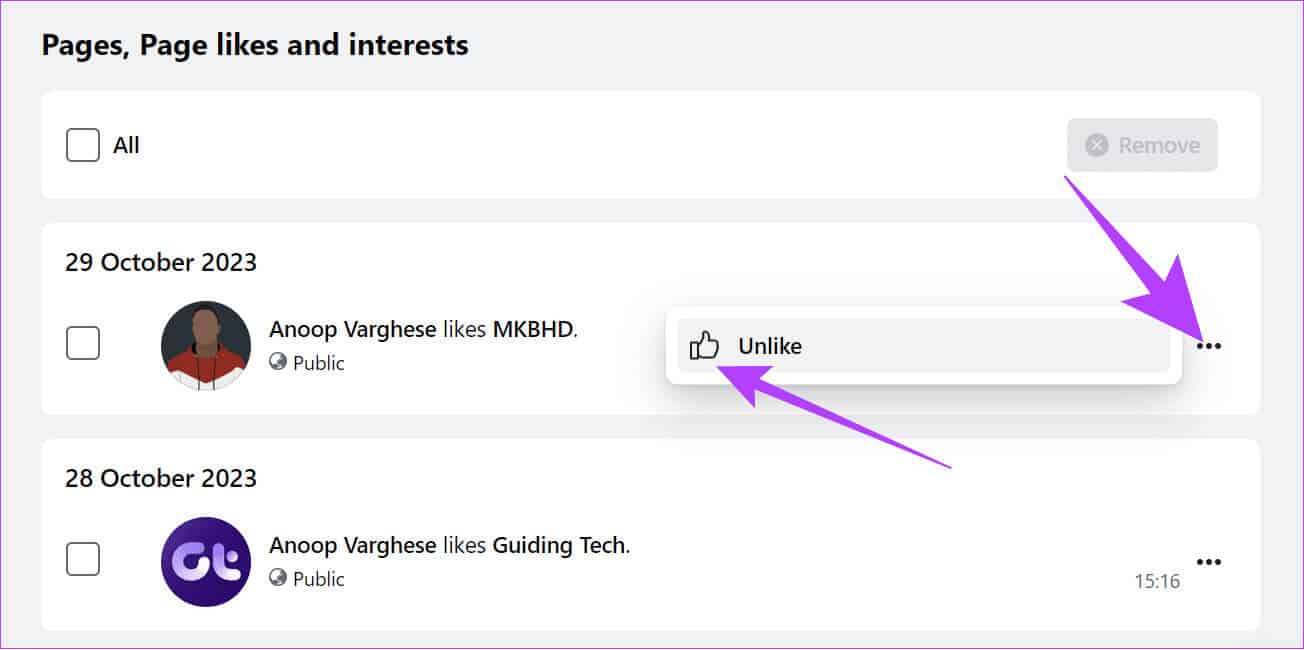Viewport: 1304px width, 650px height.
Task: Click the globe Public icon under MKBHD entry
Action: point(278,363)
